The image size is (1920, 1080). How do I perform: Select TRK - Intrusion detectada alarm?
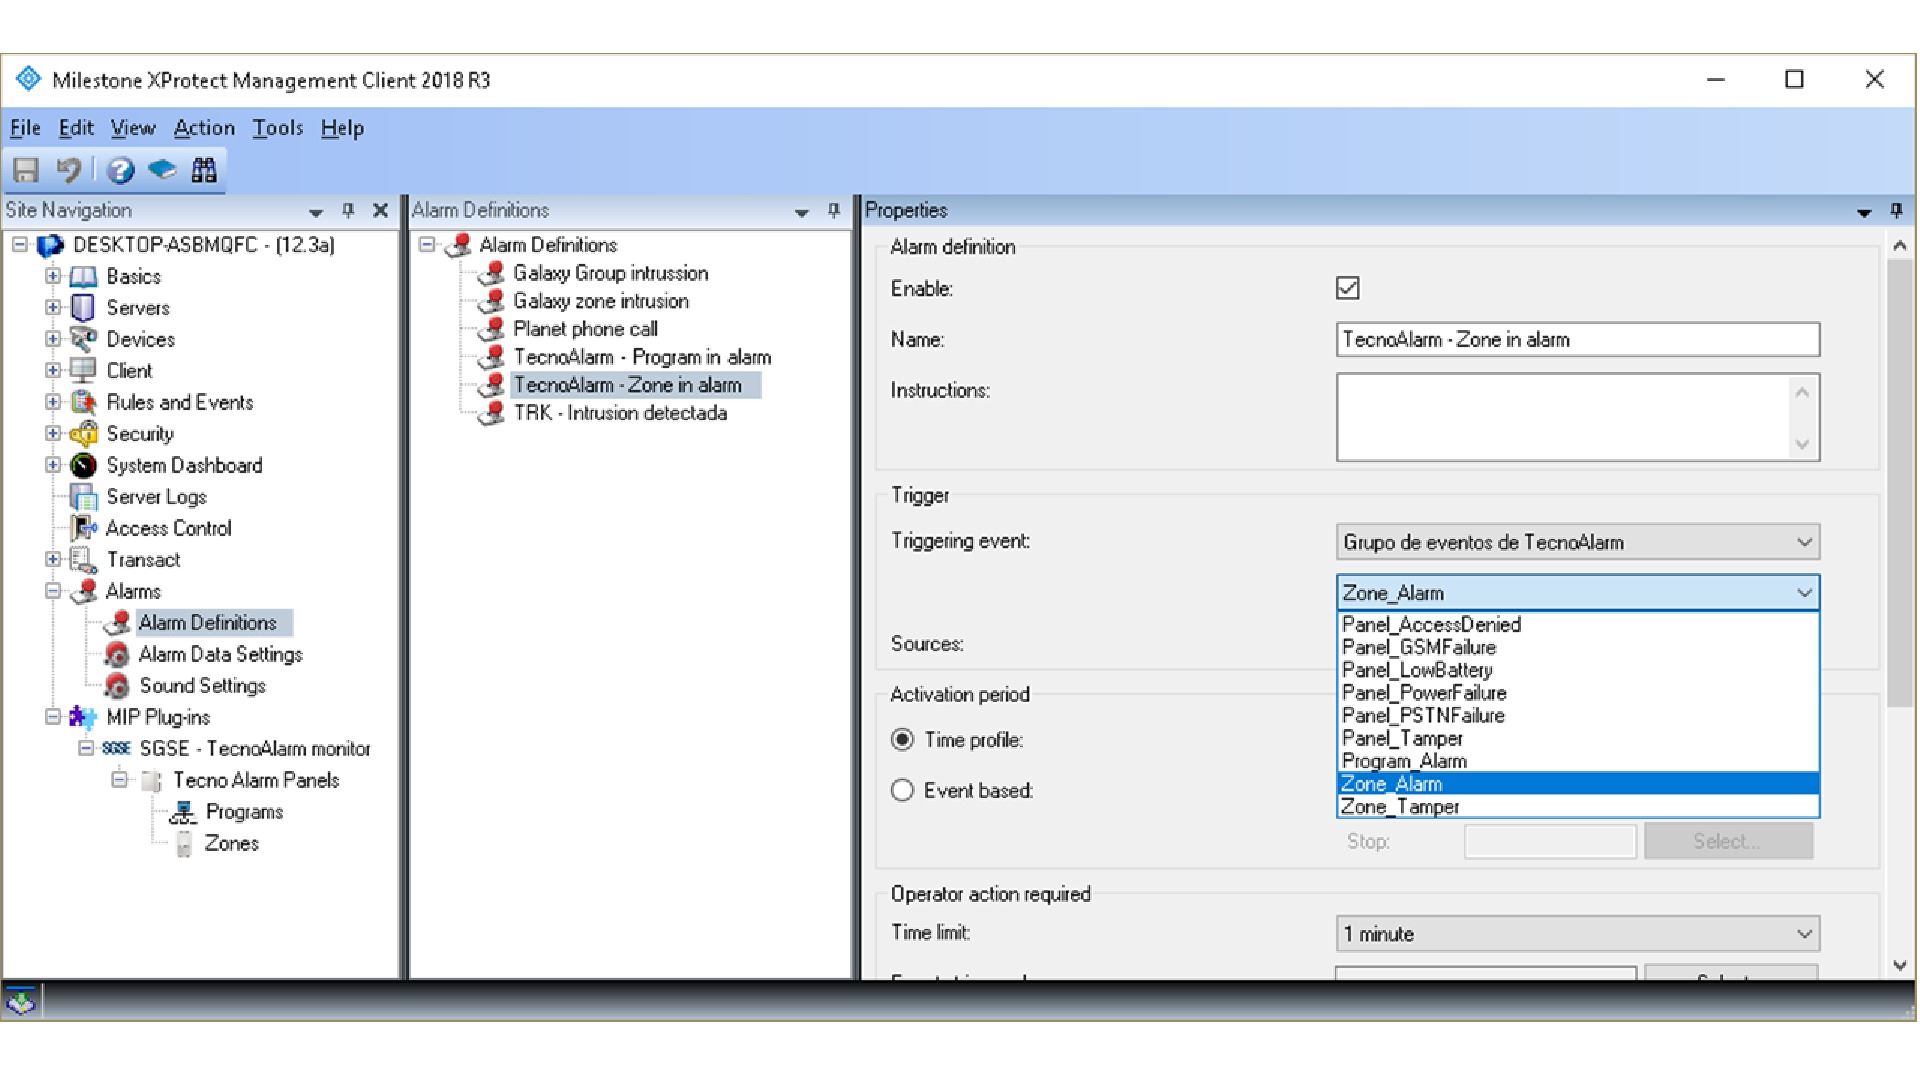tap(620, 413)
